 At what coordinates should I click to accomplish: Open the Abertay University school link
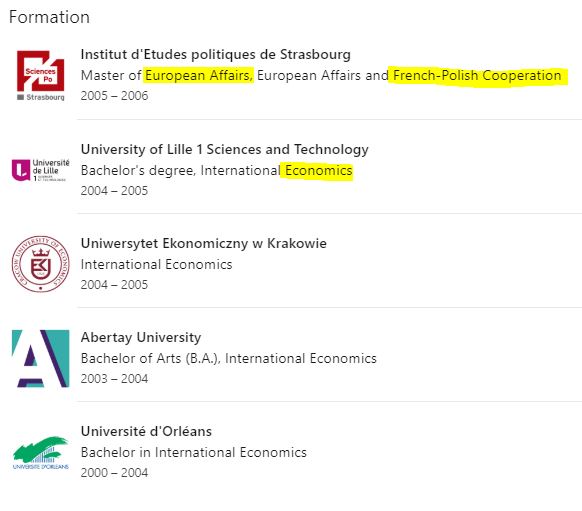[x=141, y=337]
